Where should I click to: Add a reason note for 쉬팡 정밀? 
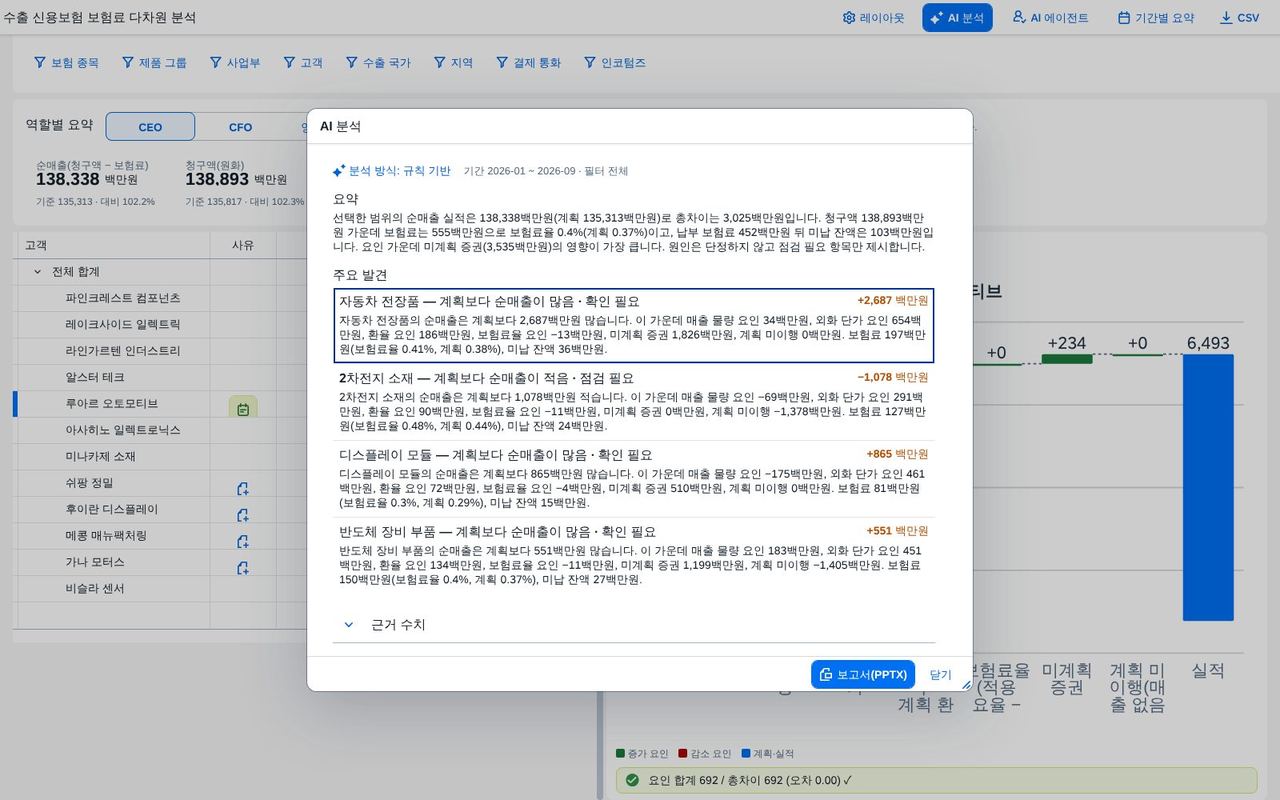click(243, 489)
